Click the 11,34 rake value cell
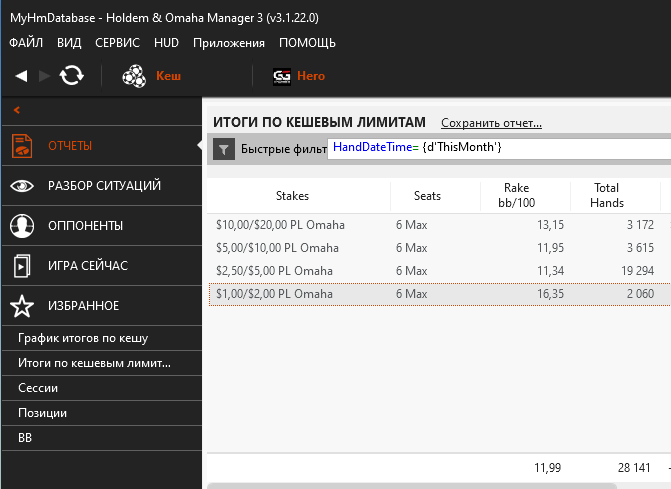 click(550, 271)
